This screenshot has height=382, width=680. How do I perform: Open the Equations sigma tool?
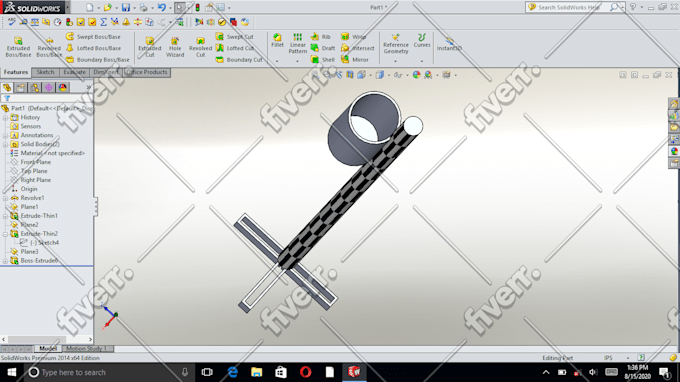click(x=103, y=22)
